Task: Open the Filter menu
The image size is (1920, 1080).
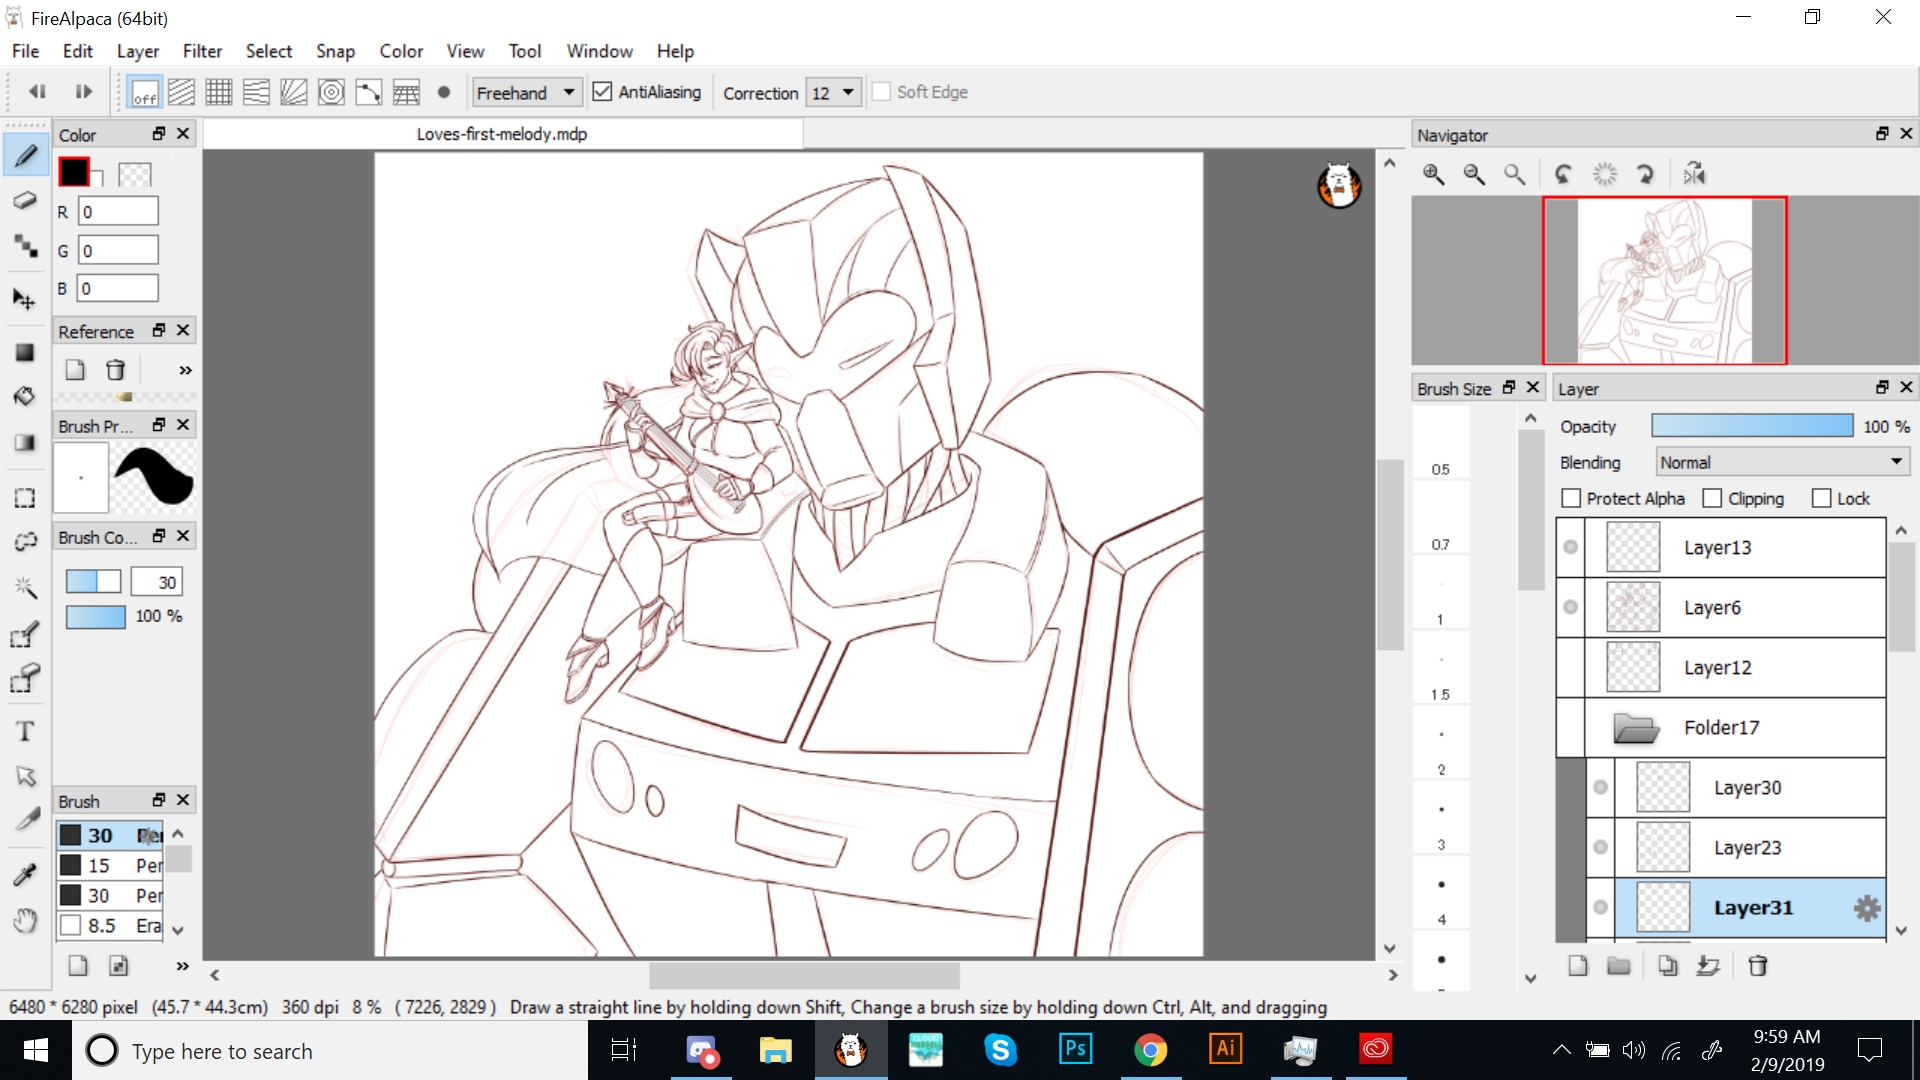Action: tap(202, 51)
